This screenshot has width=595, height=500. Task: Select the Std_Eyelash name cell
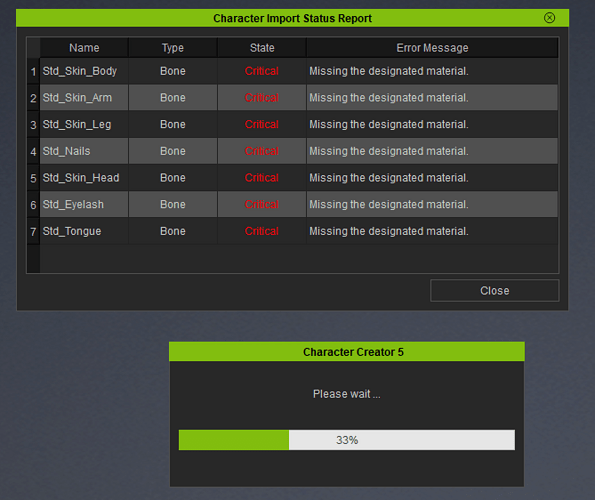pos(84,204)
